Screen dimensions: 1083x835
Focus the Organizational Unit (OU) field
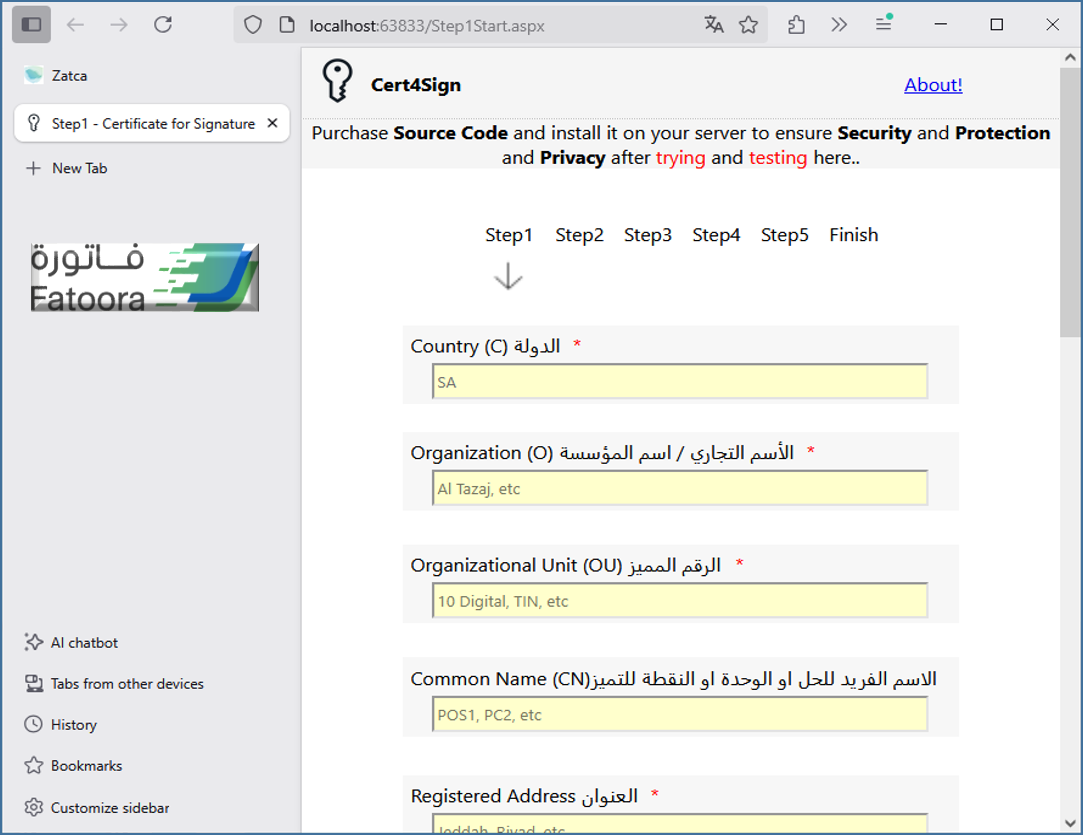tap(679, 601)
